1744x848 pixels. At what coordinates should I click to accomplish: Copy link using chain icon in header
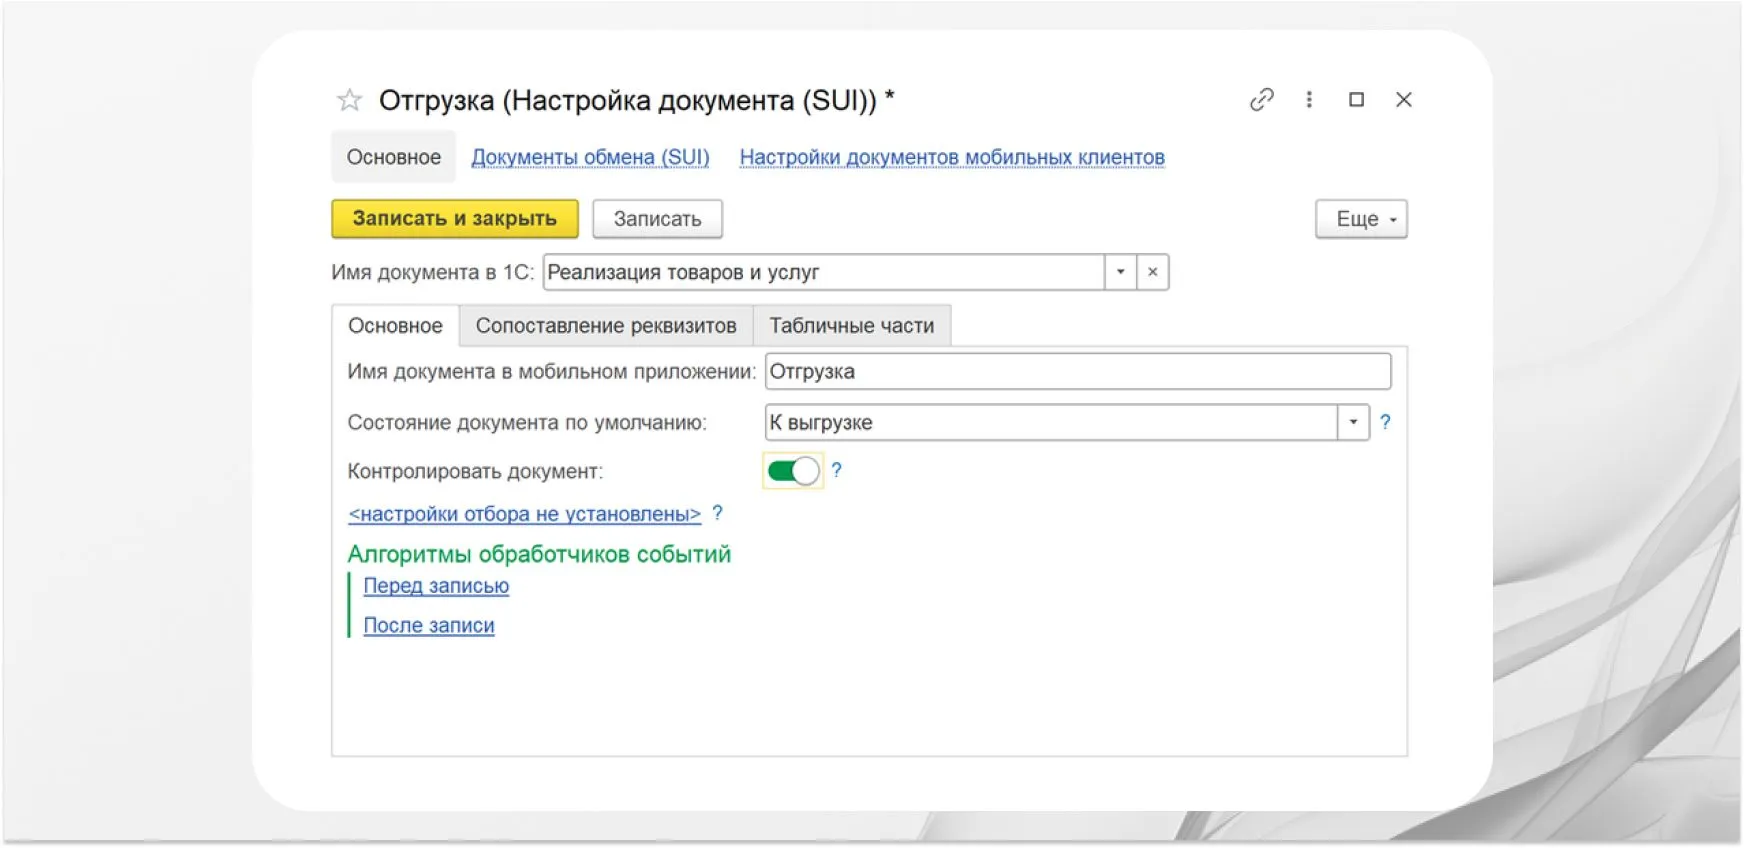[1261, 100]
